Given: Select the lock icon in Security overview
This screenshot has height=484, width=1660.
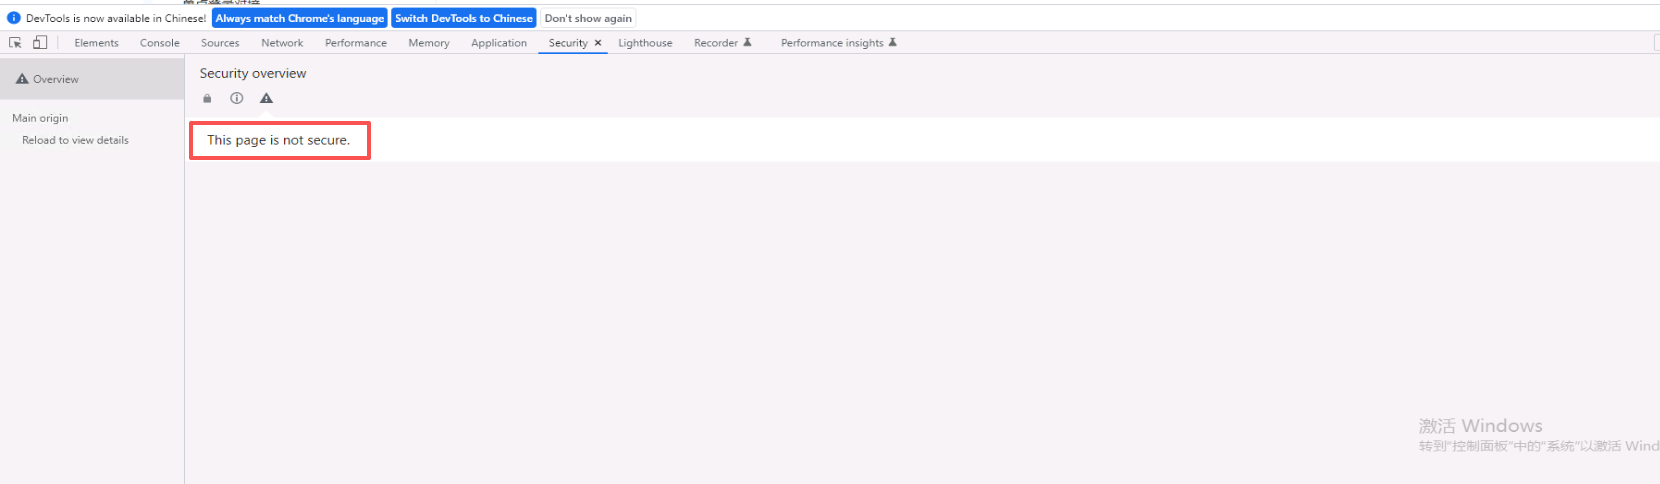Looking at the screenshot, I should tap(207, 98).
